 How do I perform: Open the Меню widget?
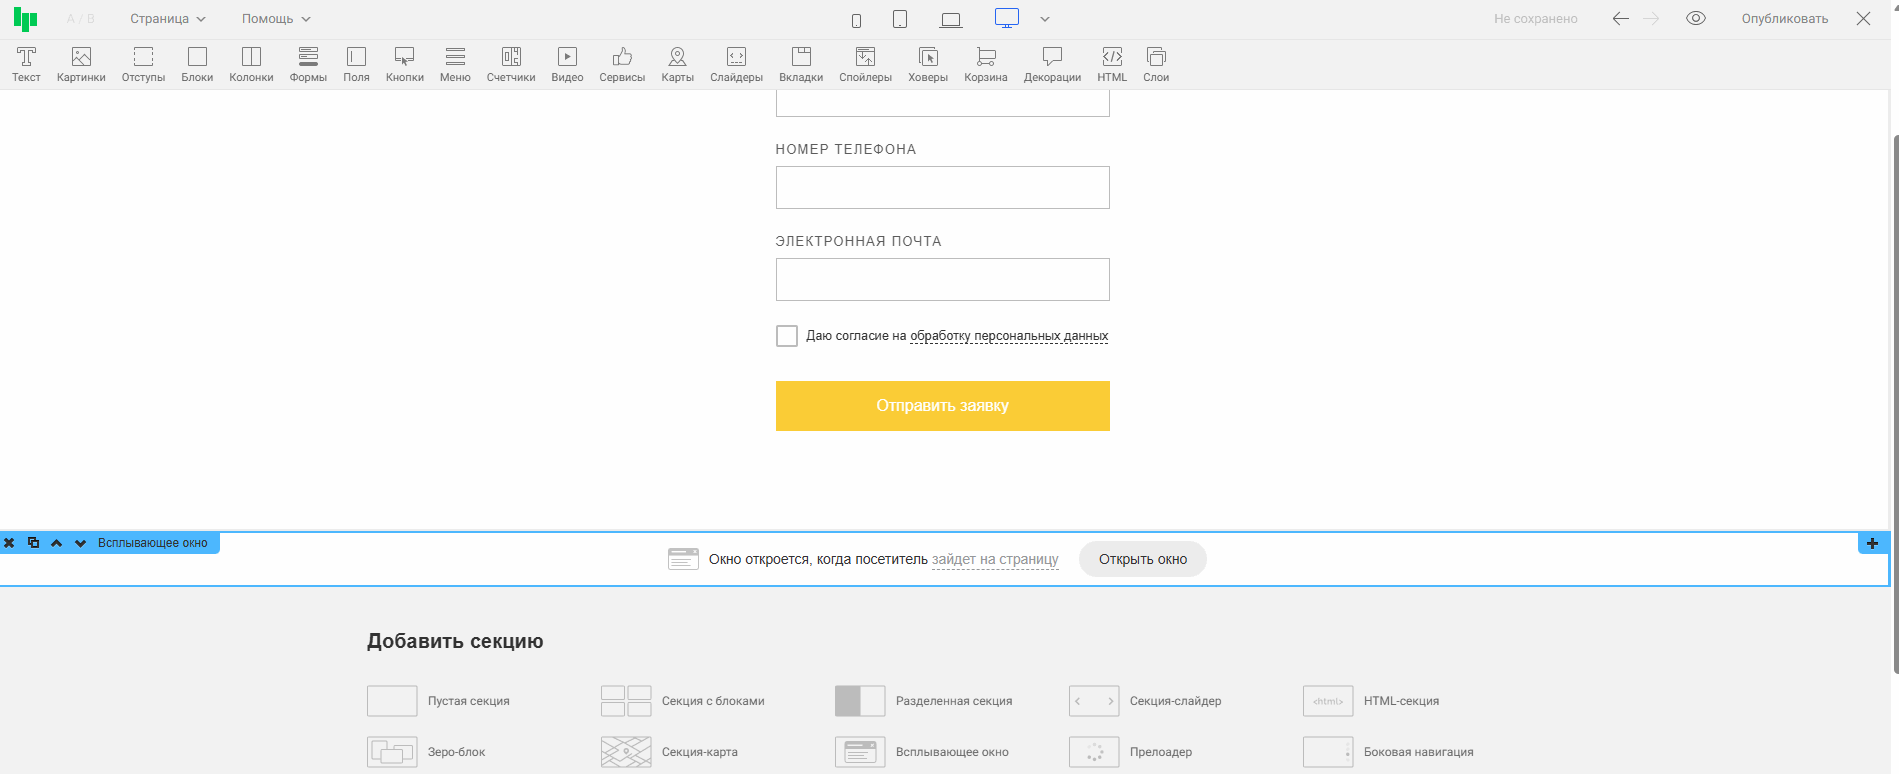(x=455, y=64)
